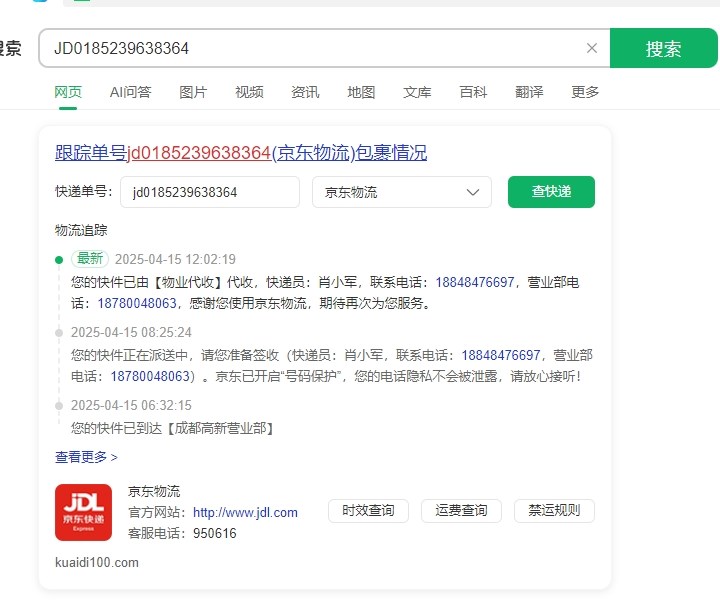Click the 禁运规则 button
The image size is (720, 602).
tap(554, 511)
